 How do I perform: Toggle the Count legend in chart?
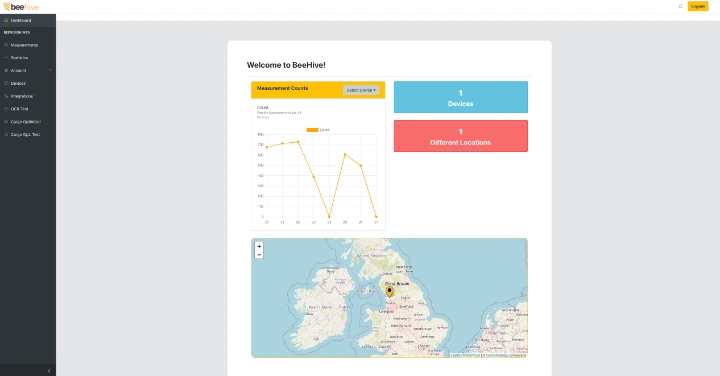click(x=318, y=130)
